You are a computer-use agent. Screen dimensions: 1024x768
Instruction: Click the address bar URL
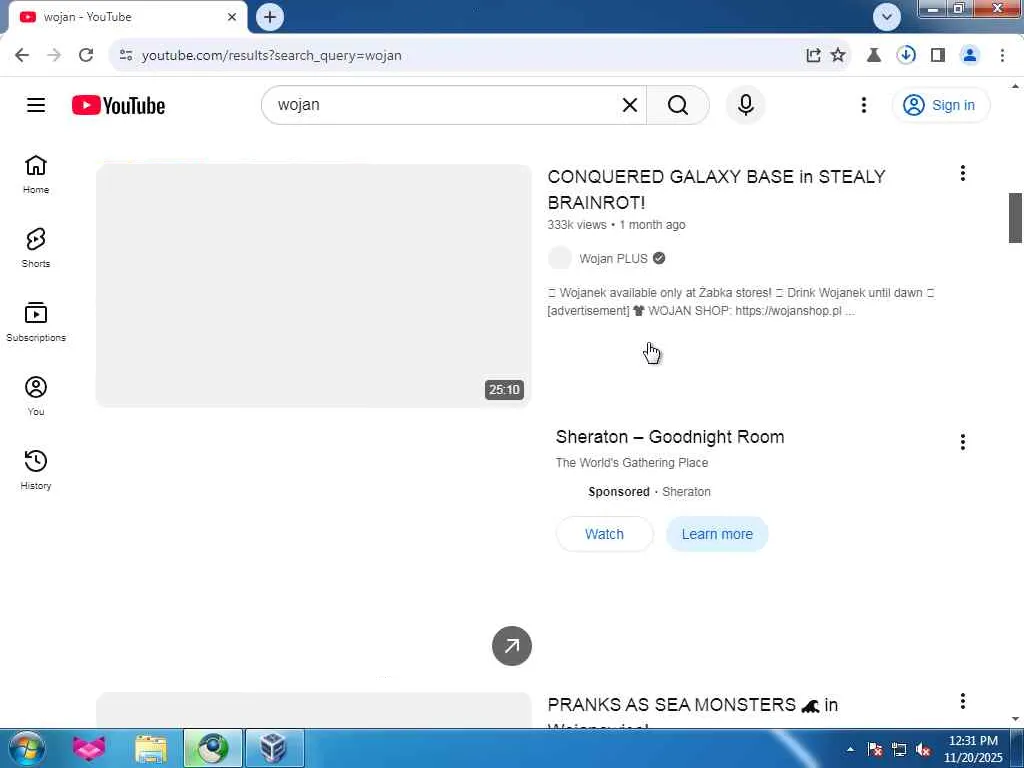coord(272,56)
